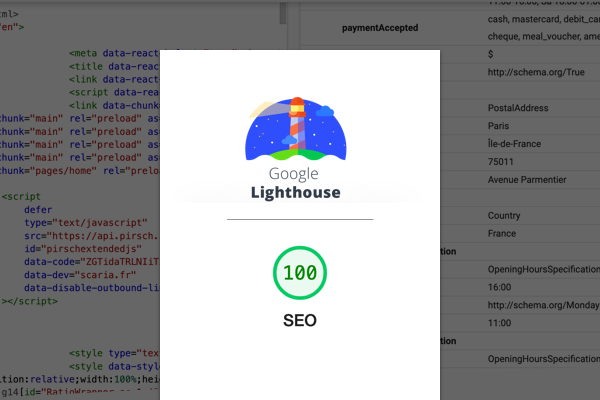This screenshot has width=600, height=400.
Task: Click the api.pirsch src code line
Action: tap(91, 236)
